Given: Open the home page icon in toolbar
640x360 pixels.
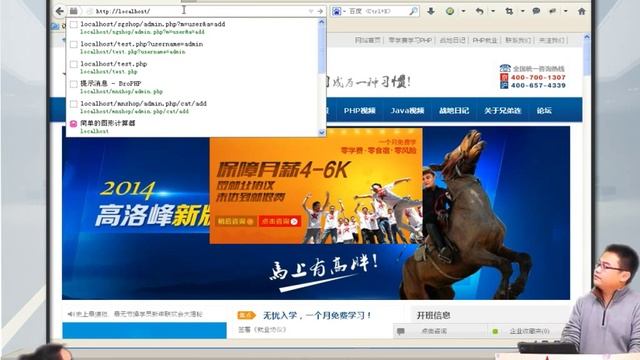Looking at the screenshot, I should tap(582, 11).
